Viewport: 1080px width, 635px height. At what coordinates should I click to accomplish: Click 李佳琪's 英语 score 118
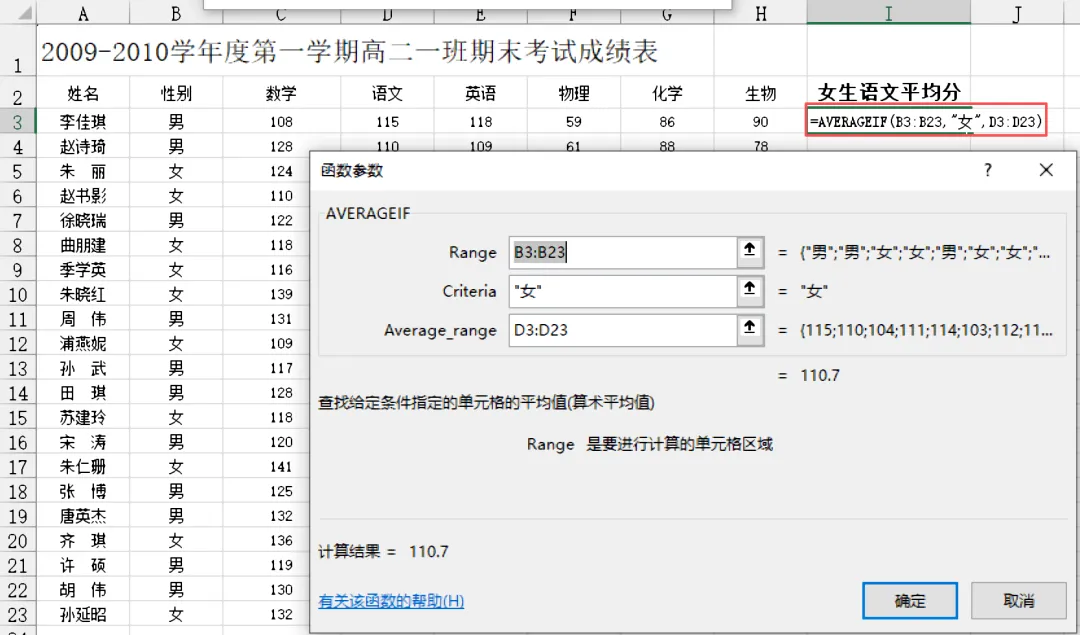pos(480,122)
